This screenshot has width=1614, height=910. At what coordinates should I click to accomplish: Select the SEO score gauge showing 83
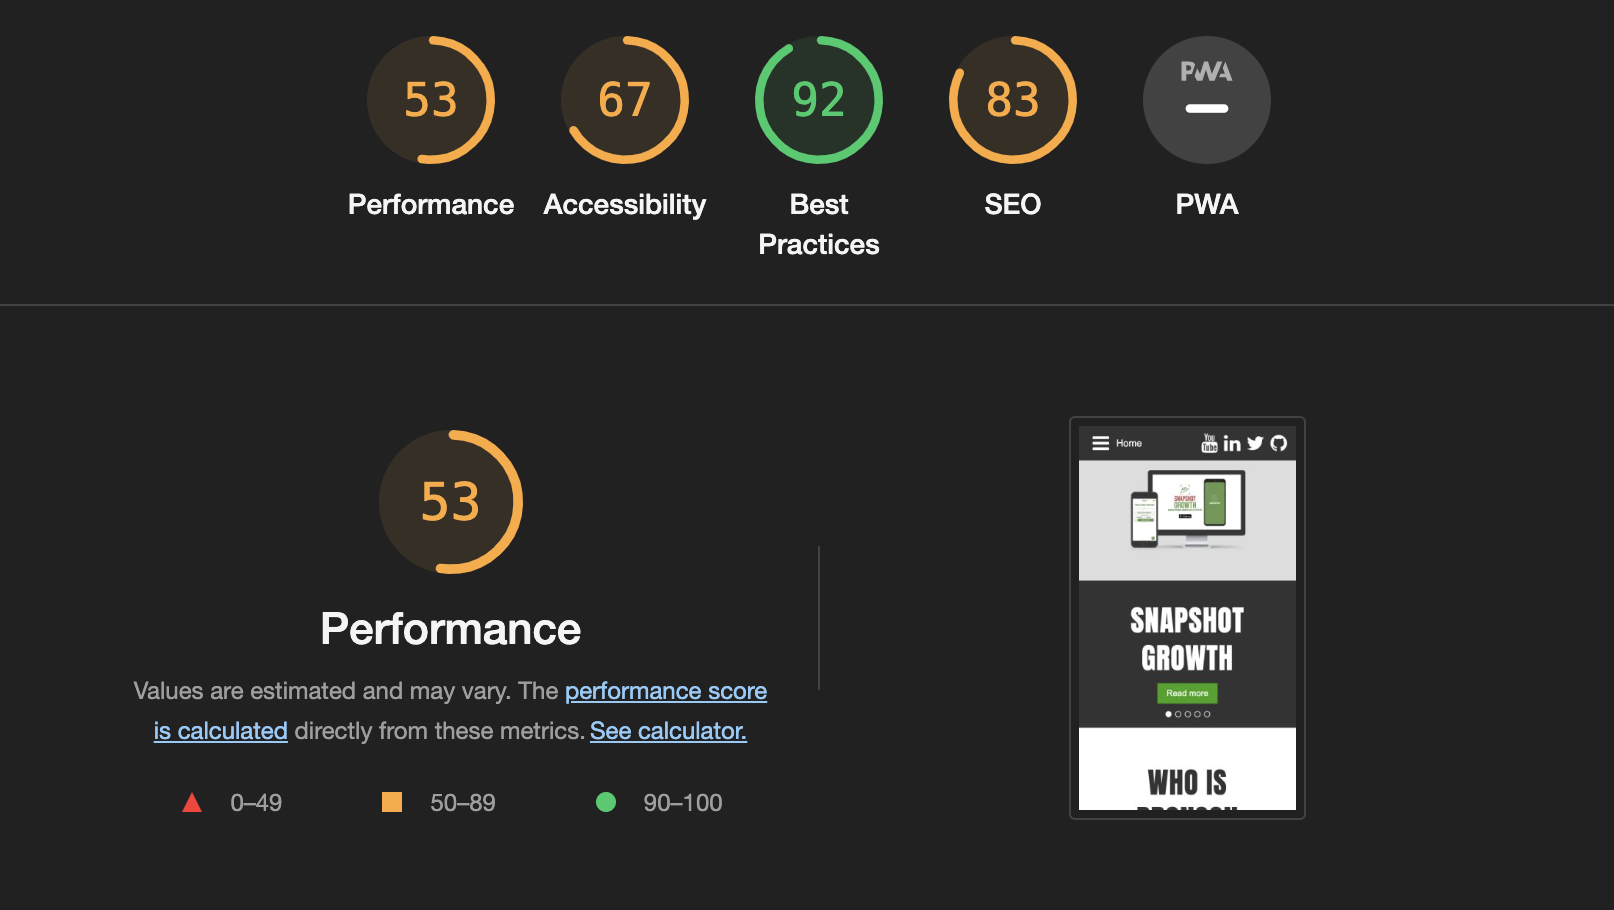pos(1013,100)
